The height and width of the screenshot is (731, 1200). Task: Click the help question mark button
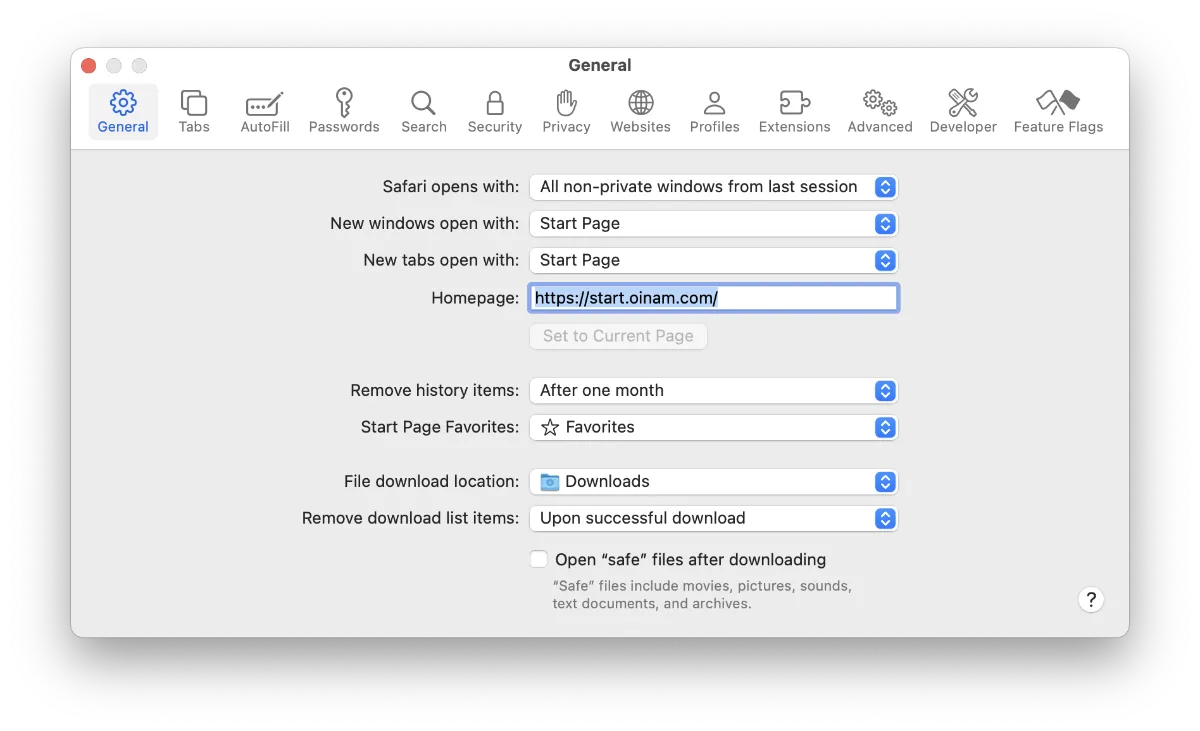pos(1091,600)
